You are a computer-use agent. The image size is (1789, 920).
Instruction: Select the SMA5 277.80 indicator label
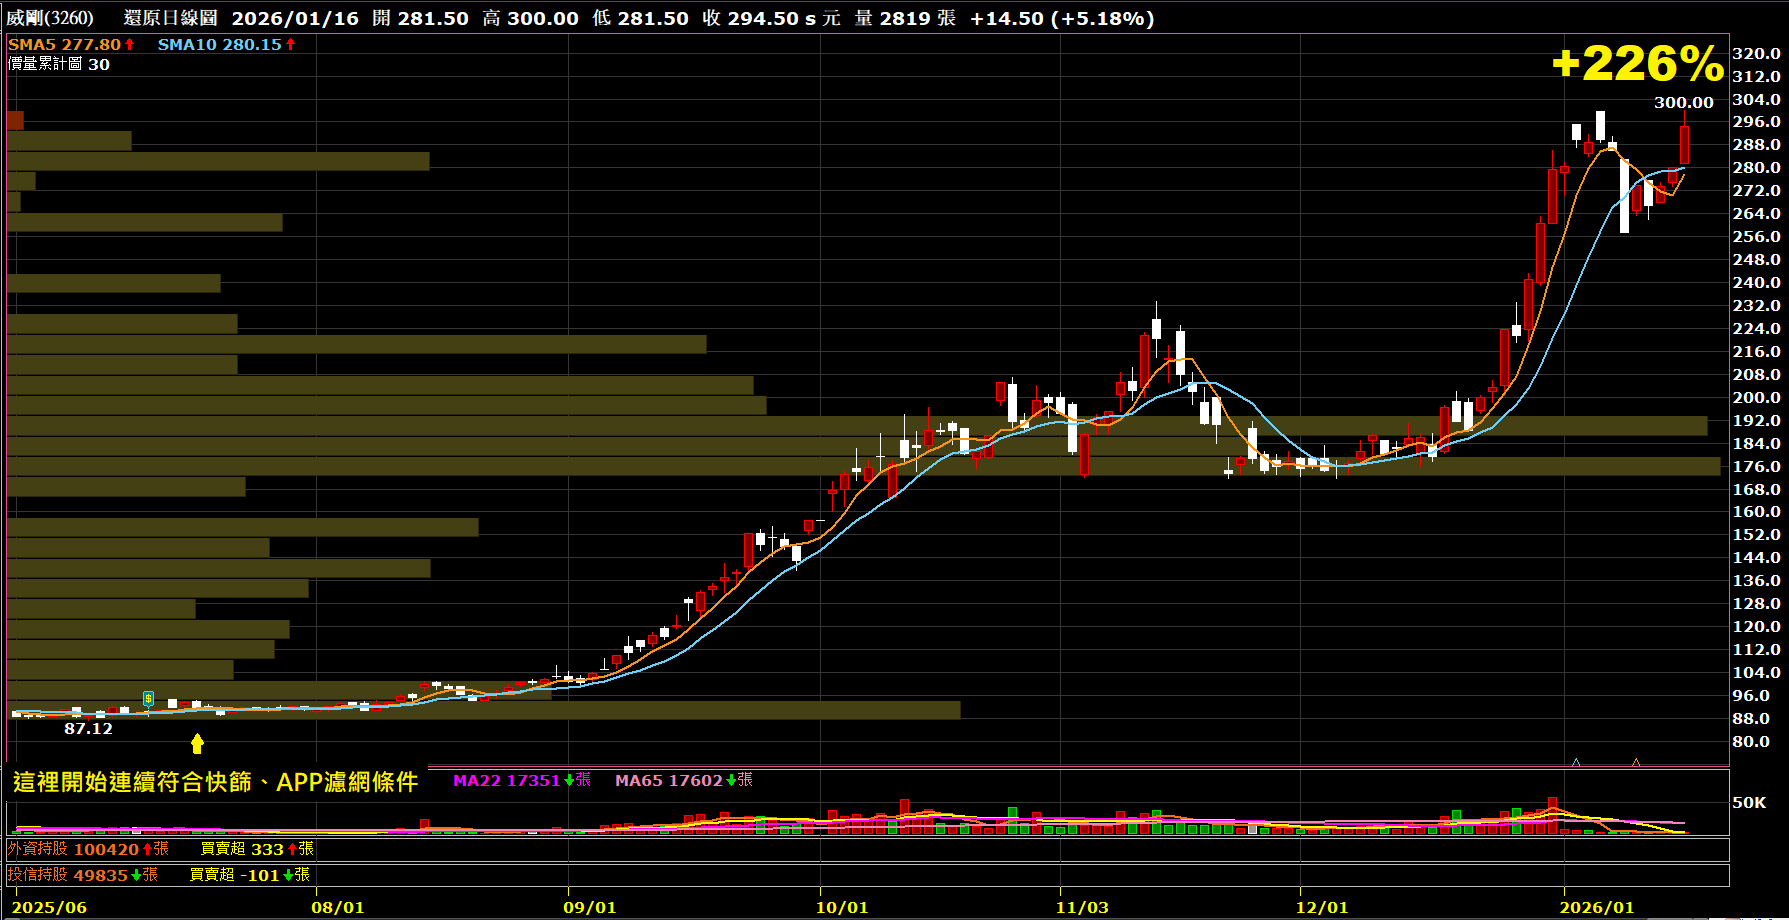pos(71,44)
